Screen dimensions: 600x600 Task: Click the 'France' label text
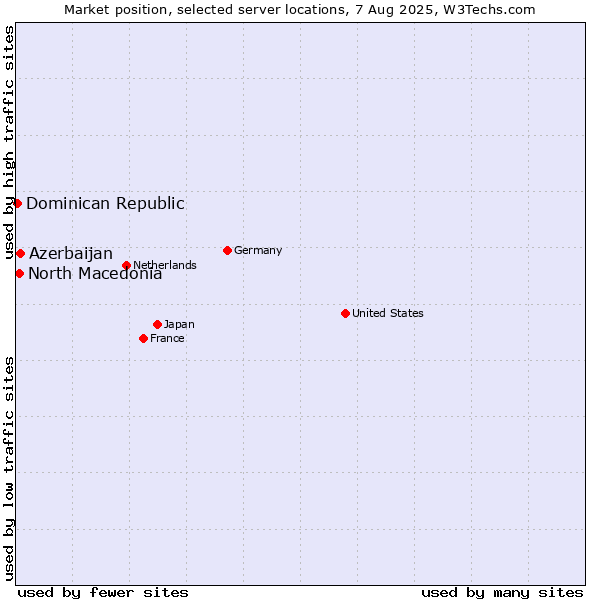tap(167, 338)
